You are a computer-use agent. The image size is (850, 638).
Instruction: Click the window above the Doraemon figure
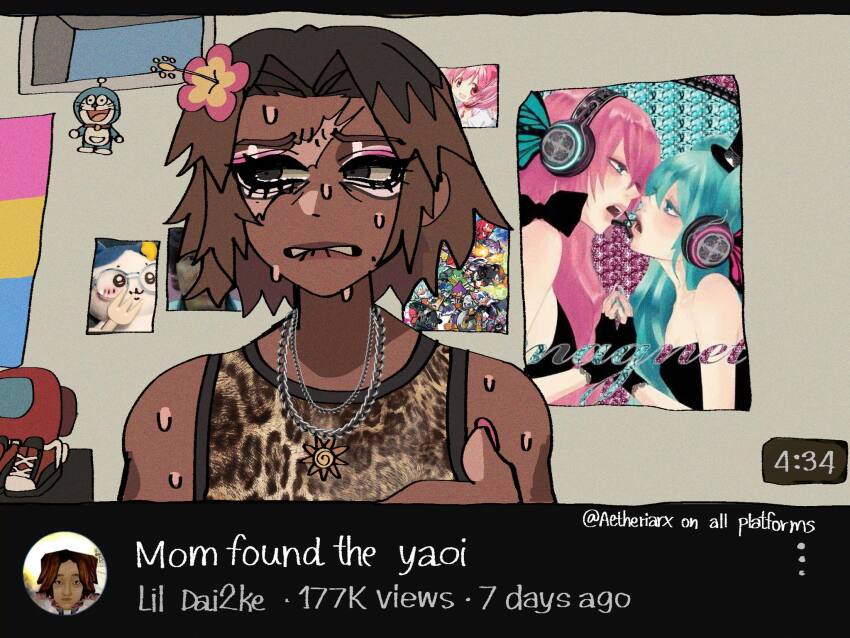coord(117,51)
